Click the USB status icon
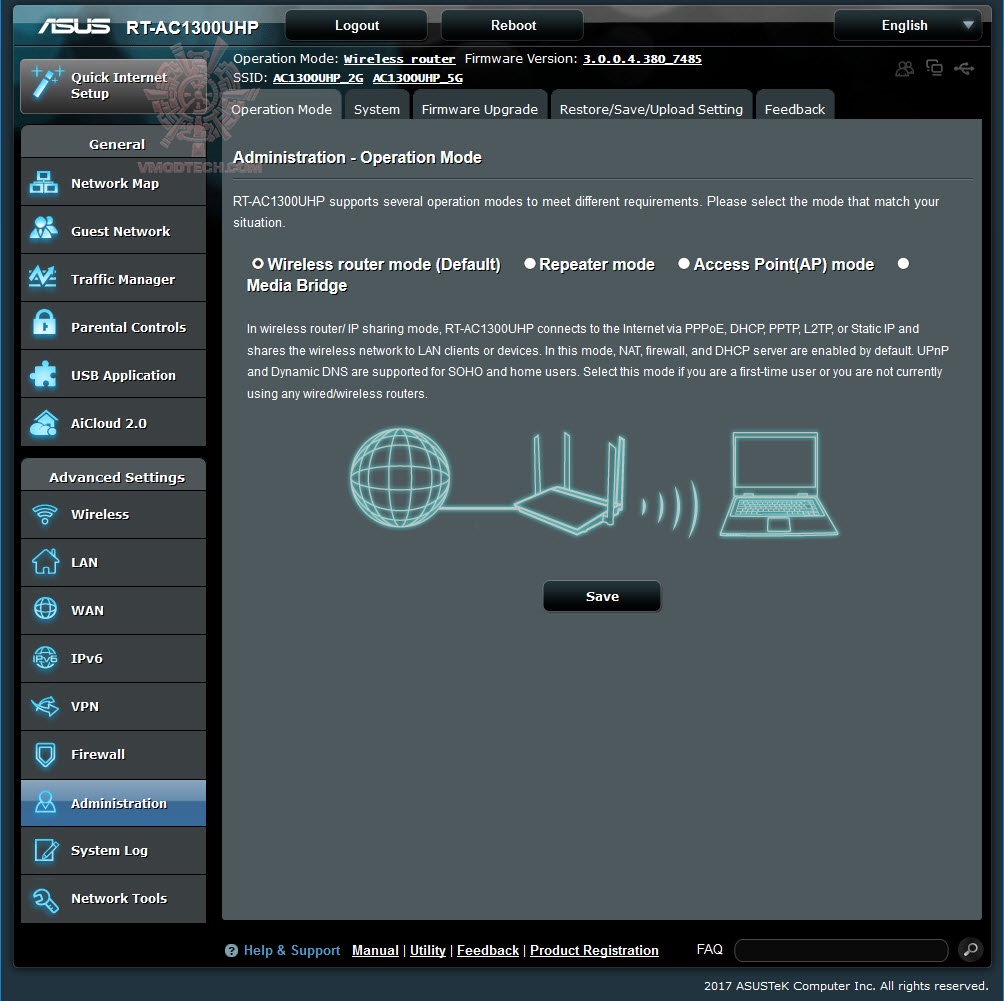The width and height of the screenshot is (1004, 1001). tap(964, 68)
